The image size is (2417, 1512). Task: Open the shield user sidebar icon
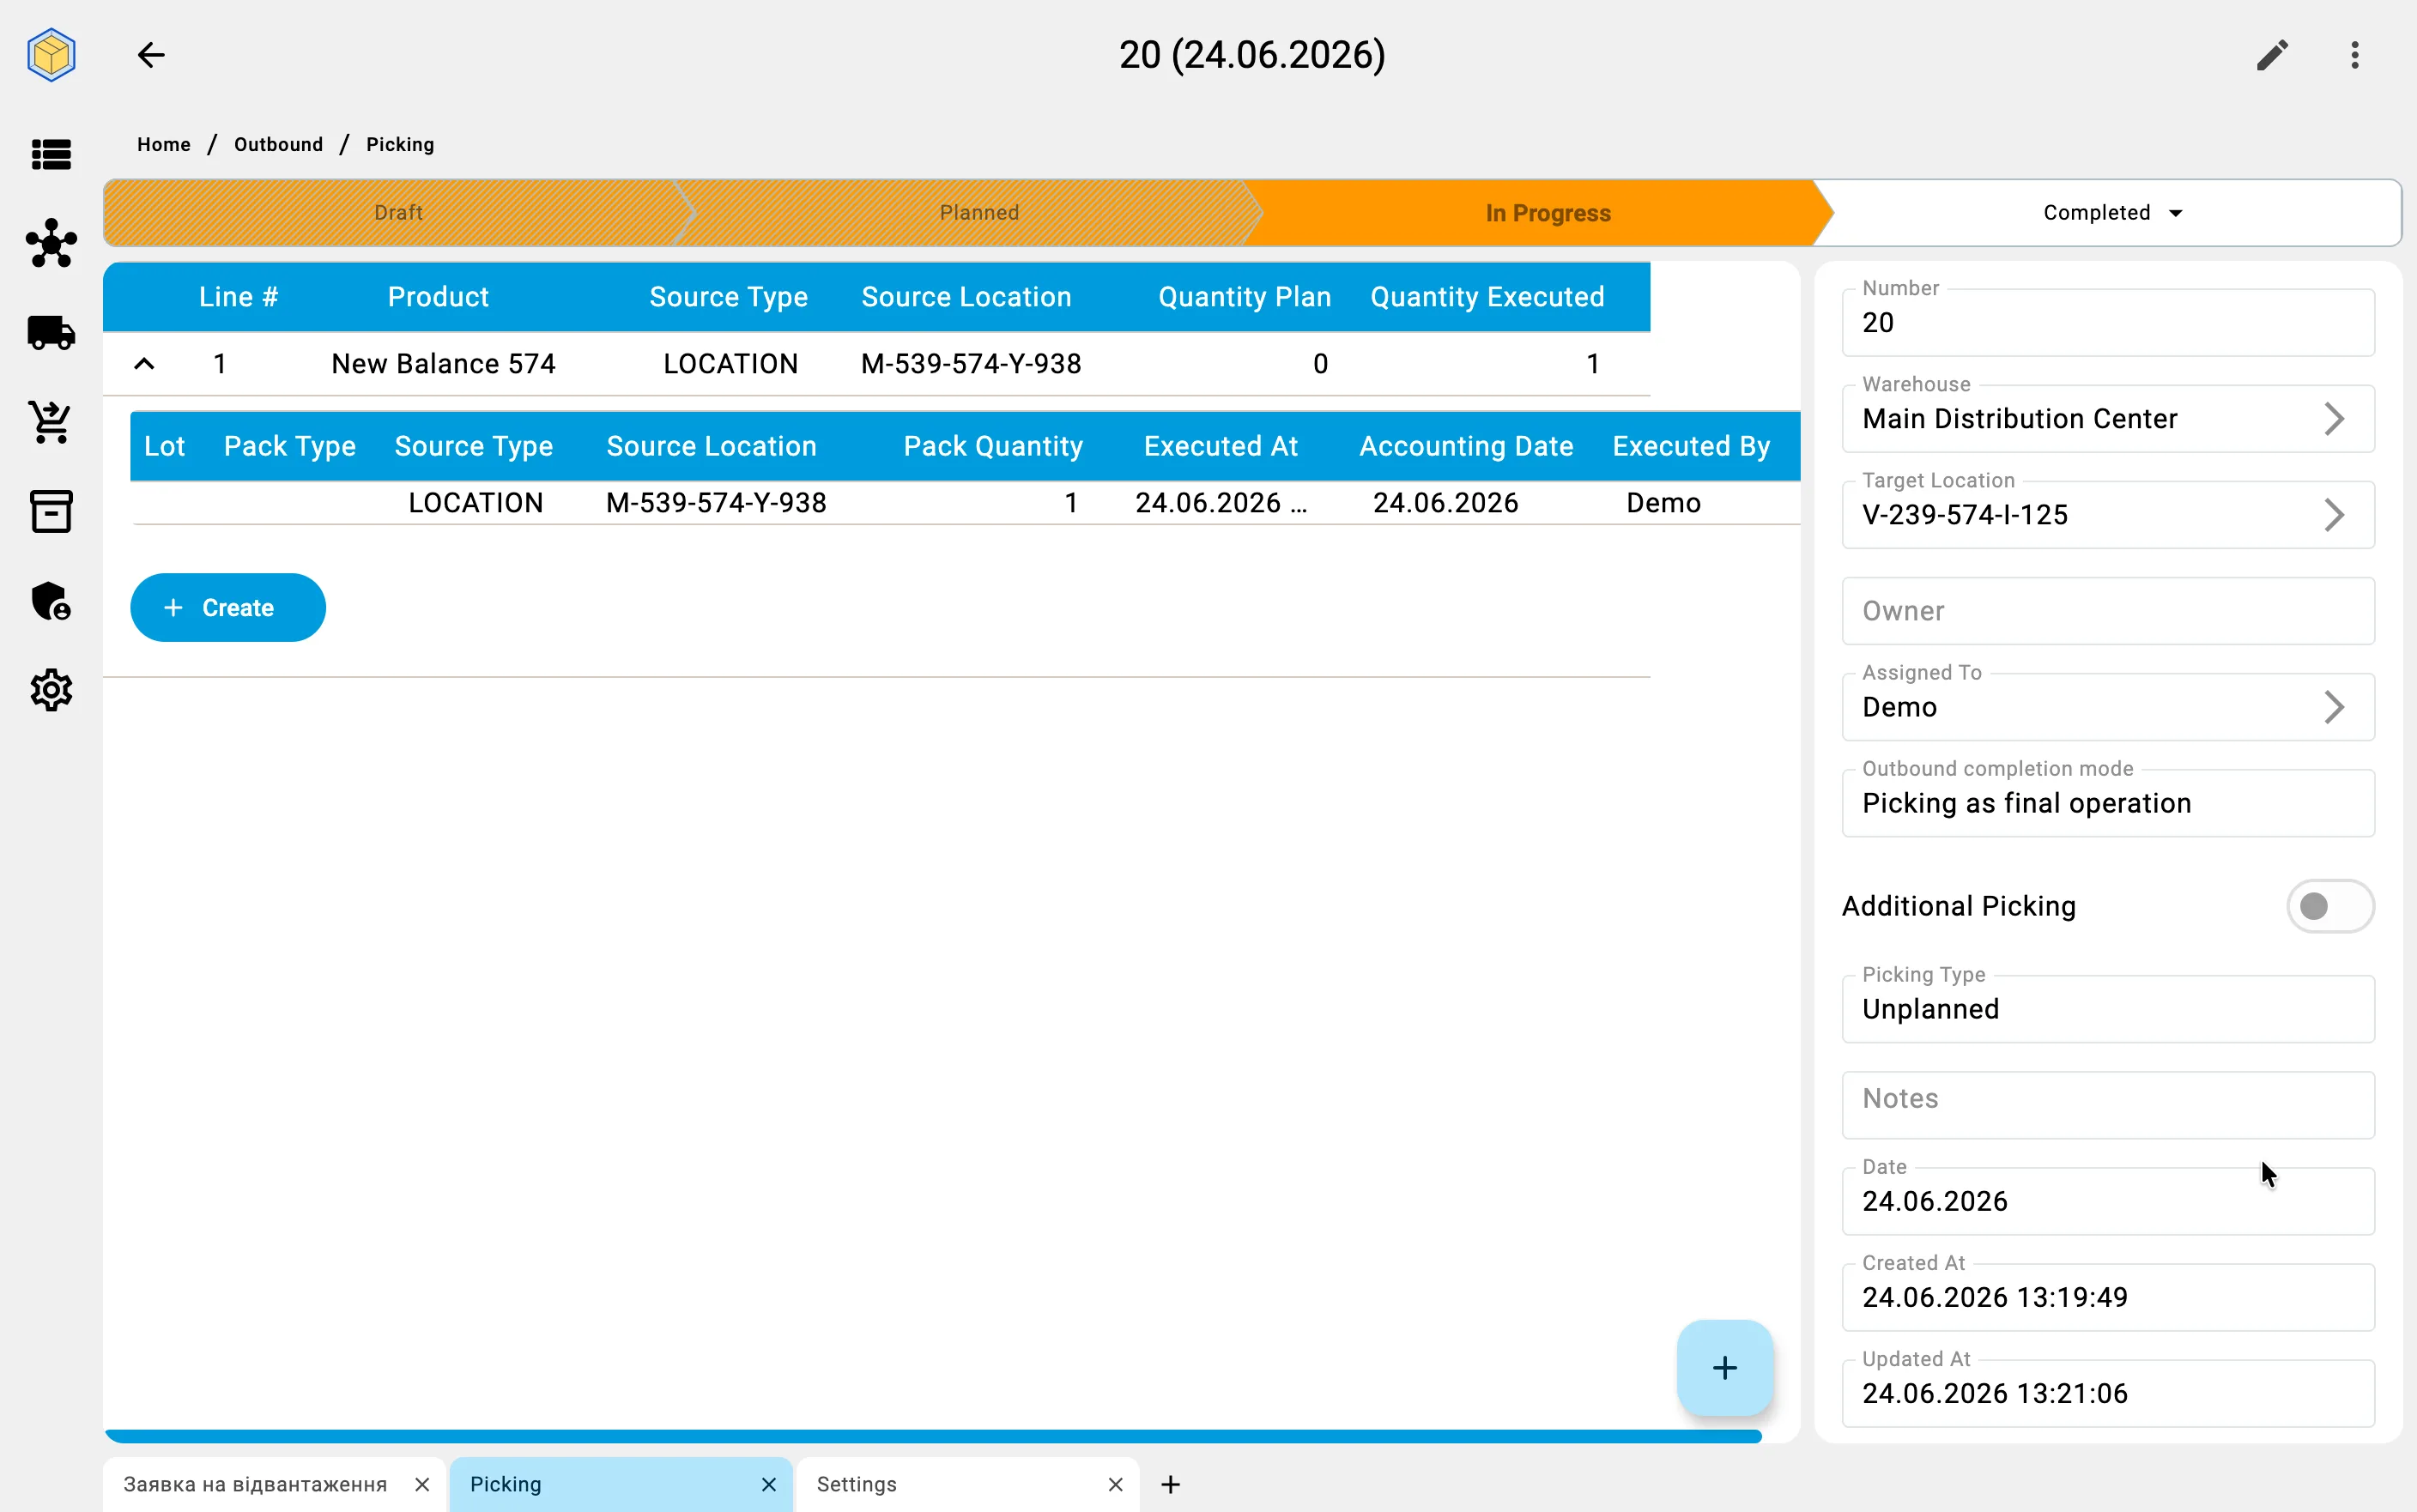pos(51,601)
